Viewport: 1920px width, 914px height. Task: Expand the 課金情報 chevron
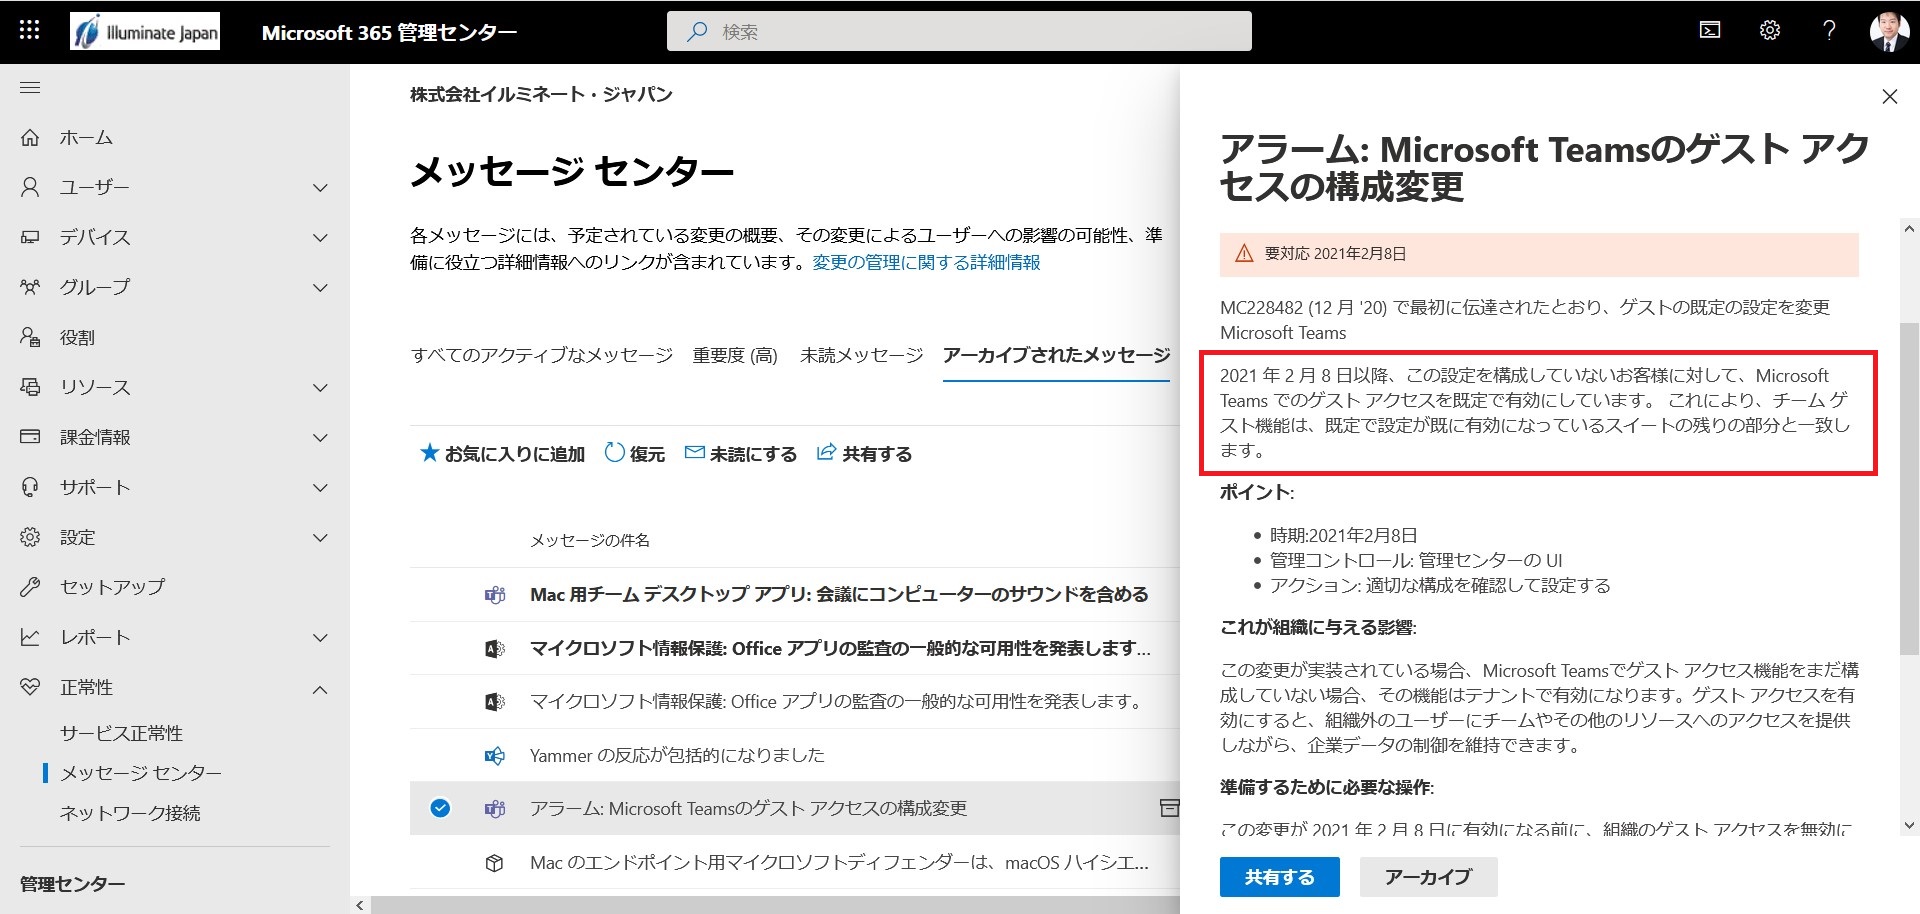[x=320, y=438]
